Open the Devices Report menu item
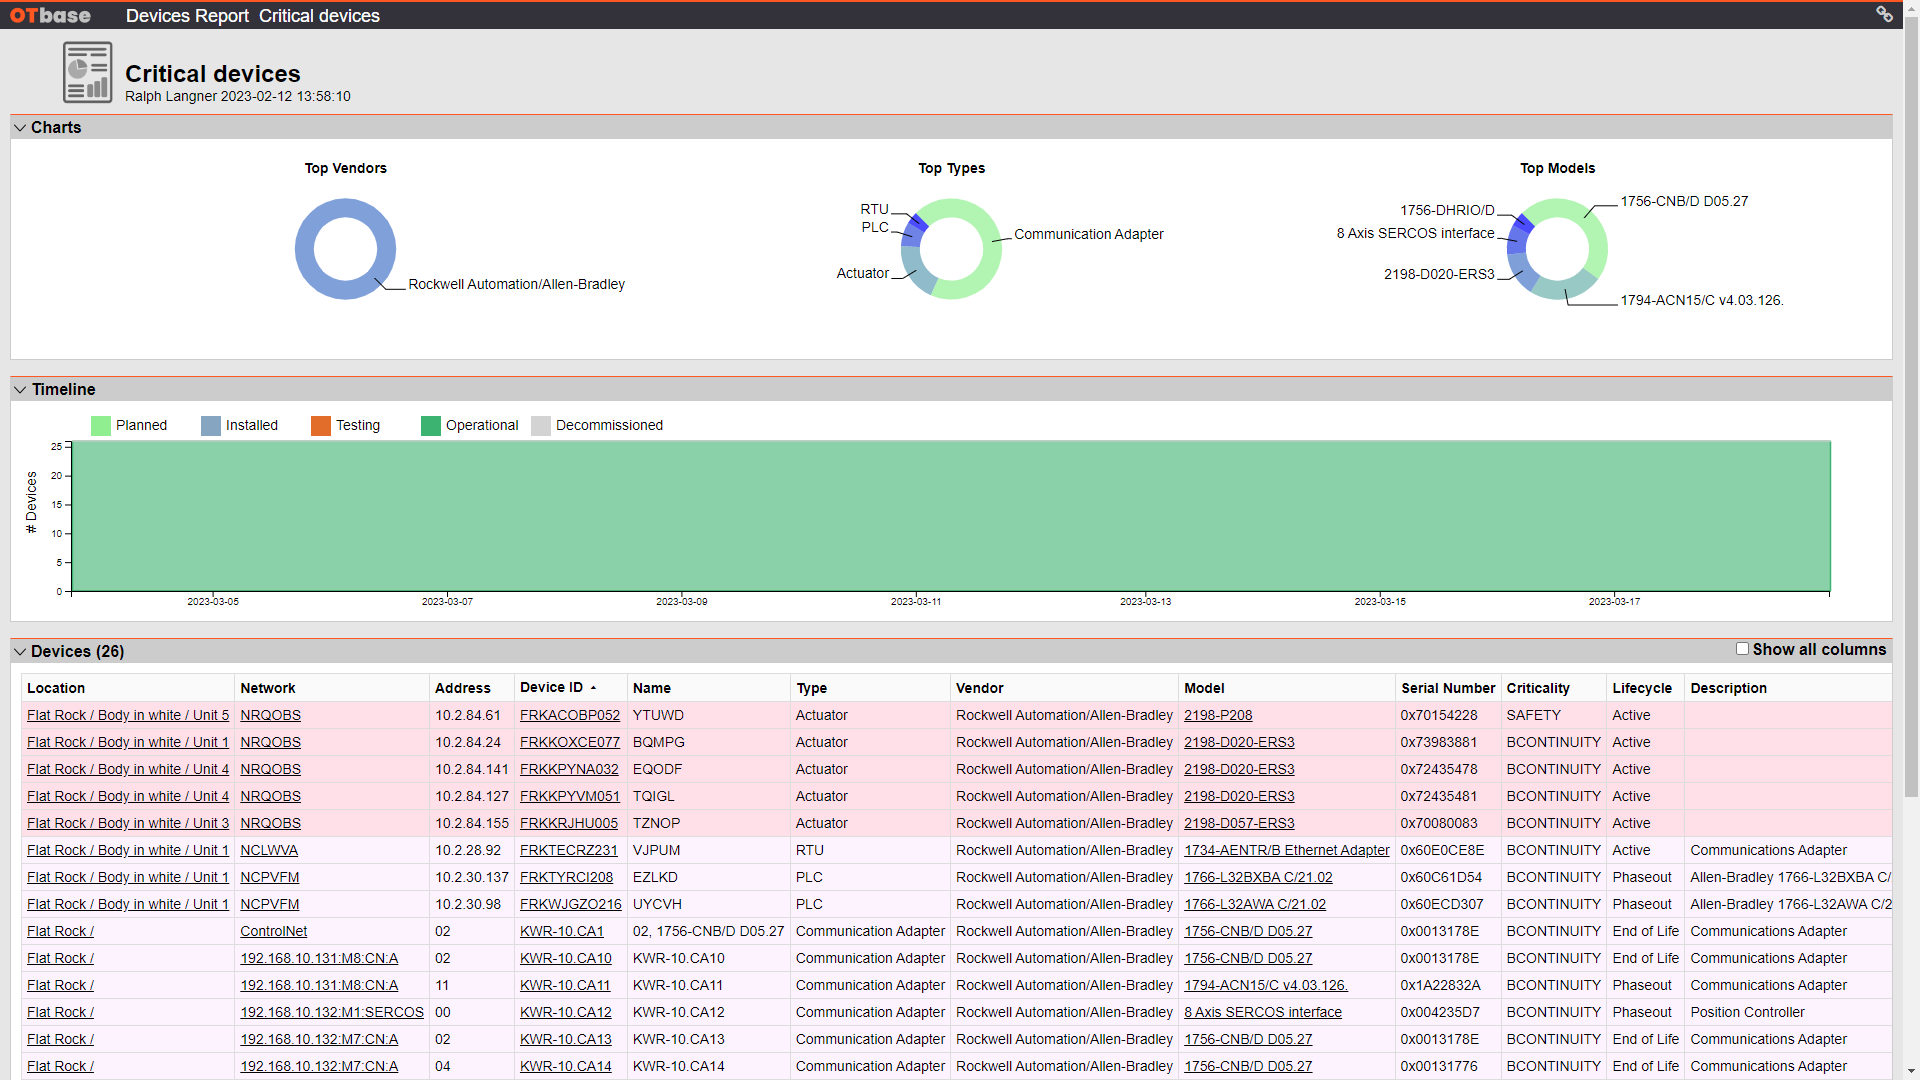 187,16
